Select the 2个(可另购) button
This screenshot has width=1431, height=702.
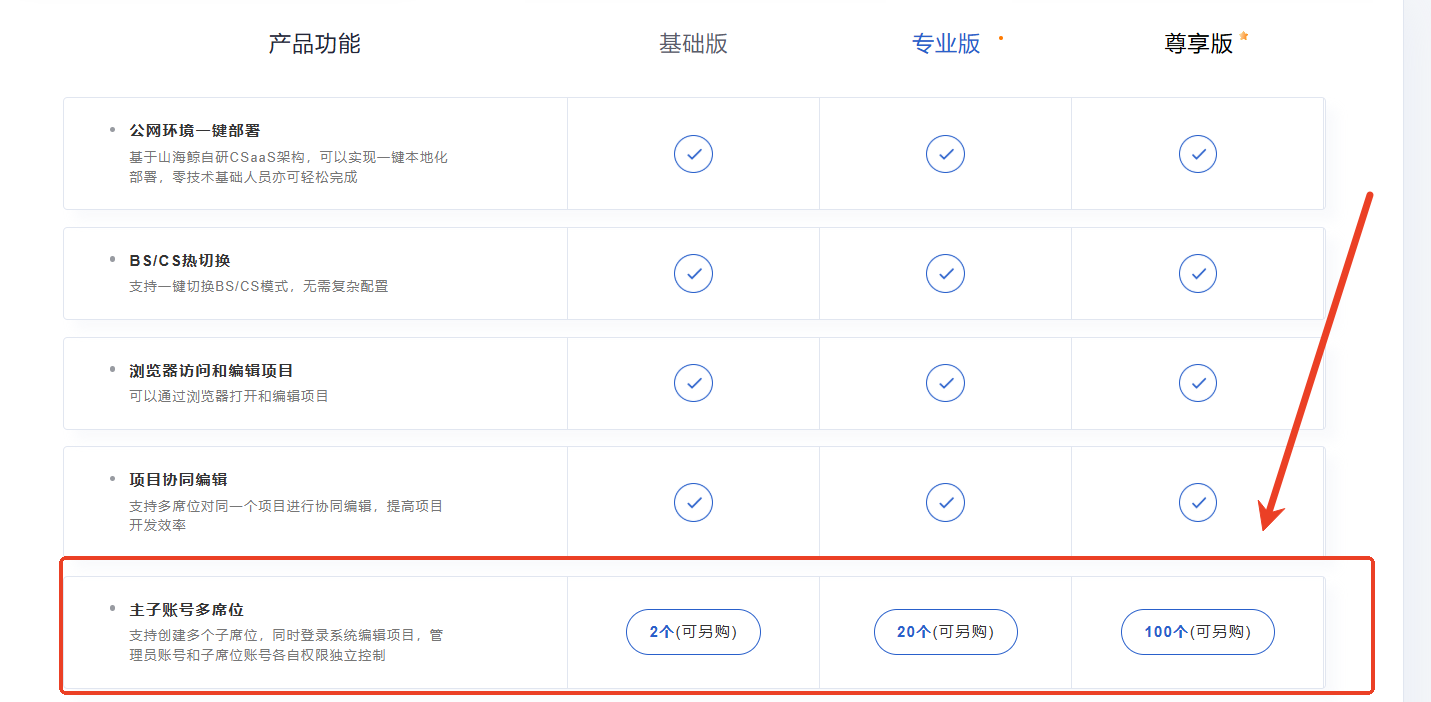pyautogui.click(x=693, y=632)
